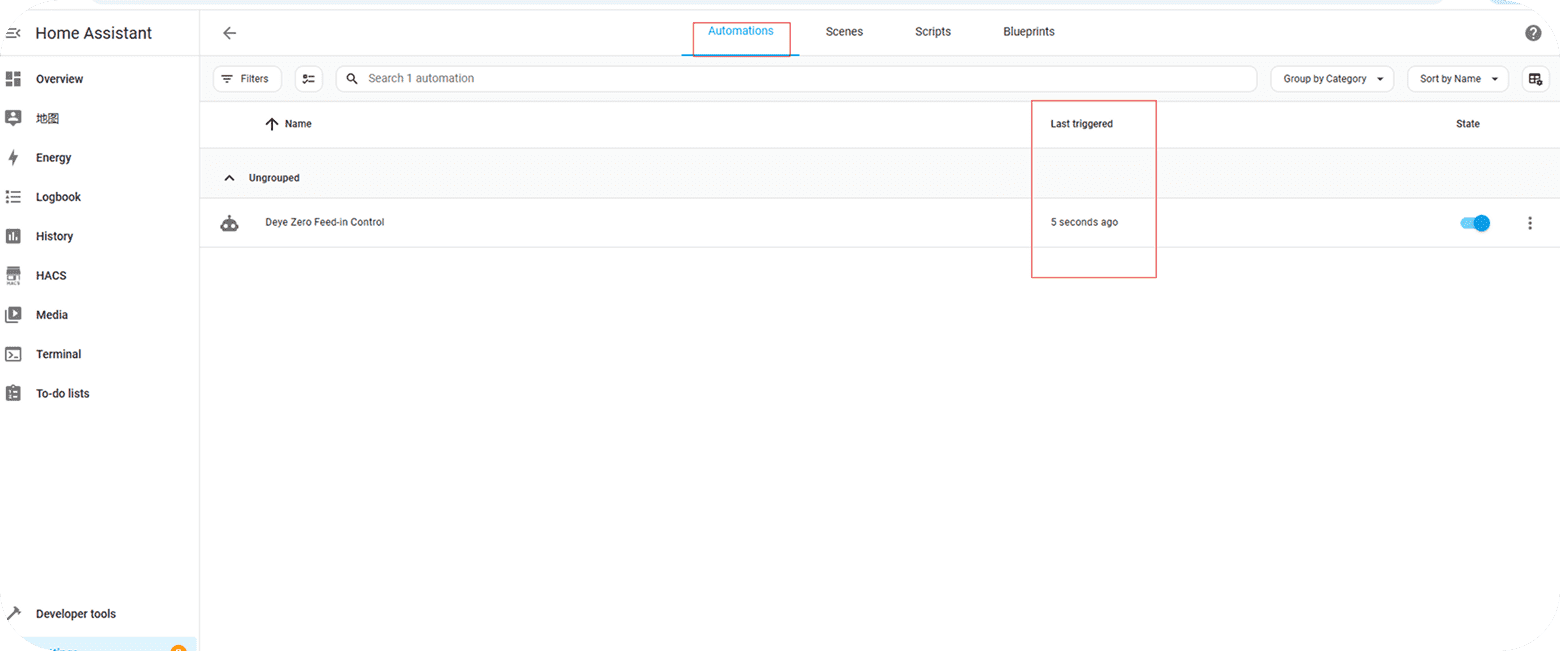Click the selection mode checklist icon

coord(309,79)
